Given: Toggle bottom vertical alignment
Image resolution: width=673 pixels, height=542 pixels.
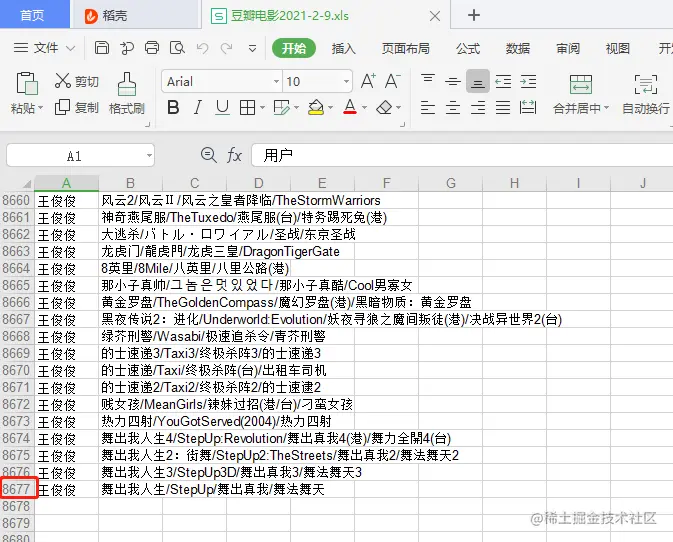Looking at the screenshot, I should pyautogui.click(x=478, y=81).
